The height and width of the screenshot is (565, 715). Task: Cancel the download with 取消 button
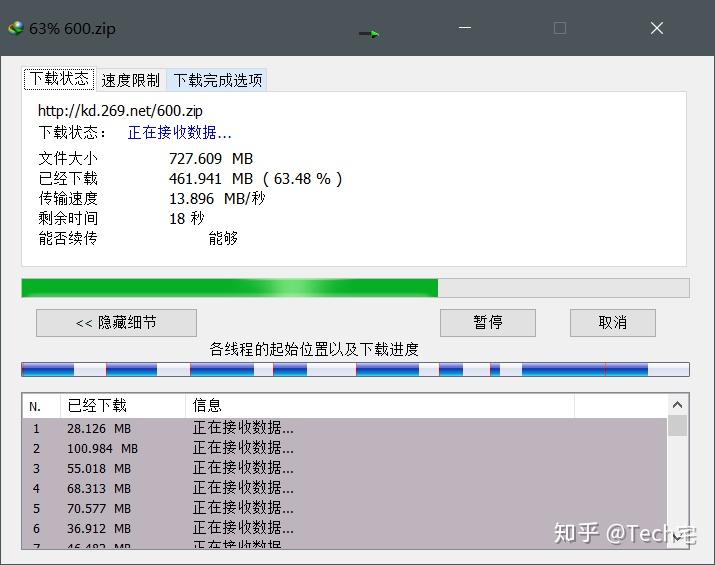click(x=612, y=323)
